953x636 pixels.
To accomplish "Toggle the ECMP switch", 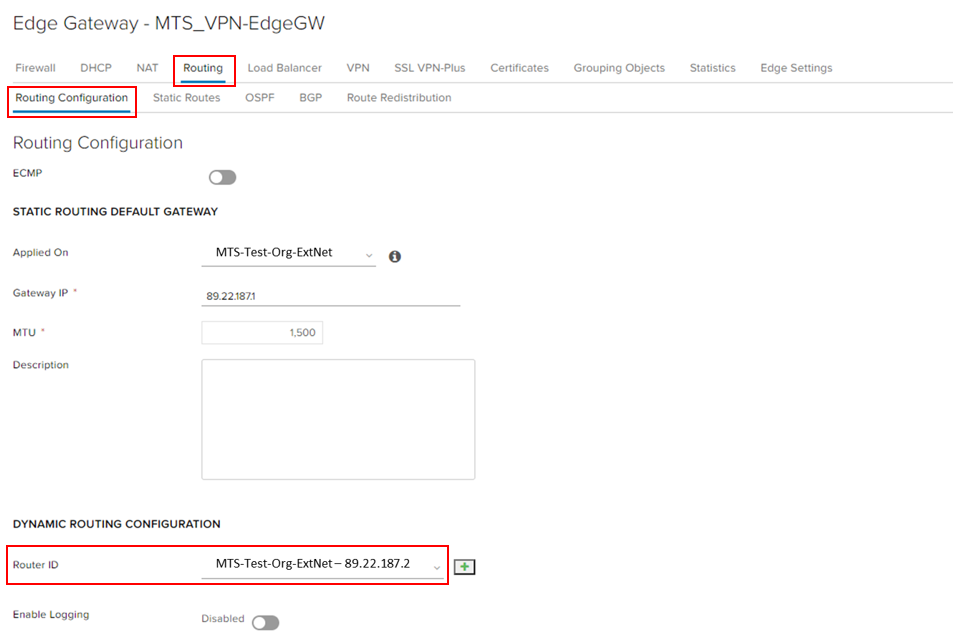I will (x=222, y=177).
